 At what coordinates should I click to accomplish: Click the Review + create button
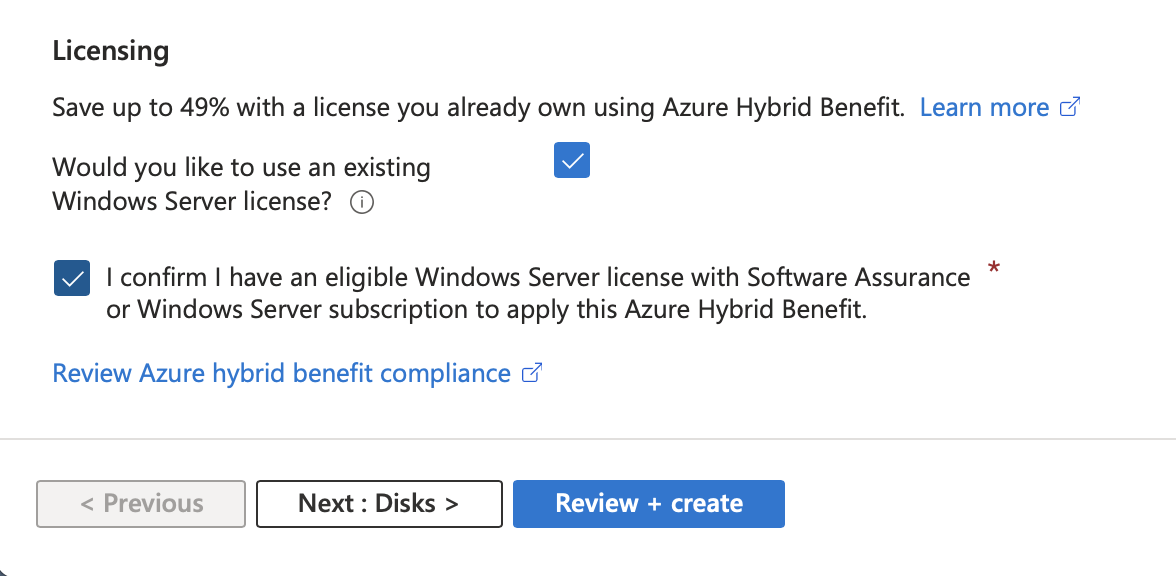[649, 503]
